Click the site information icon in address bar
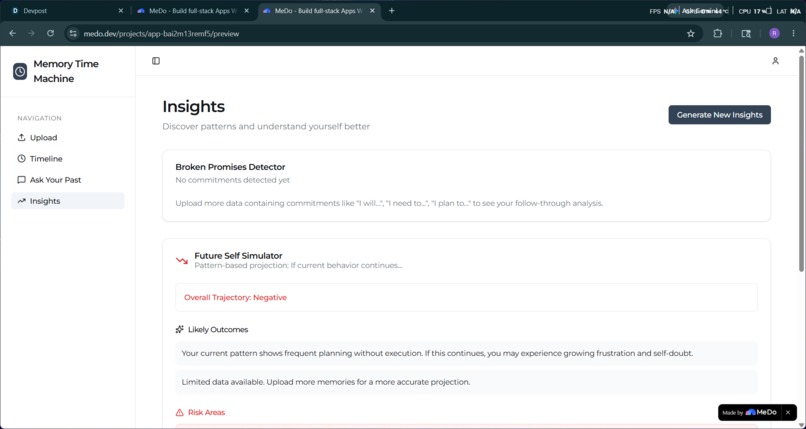This screenshot has height=429, width=806. pyautogui.click(x=74, y=33)
